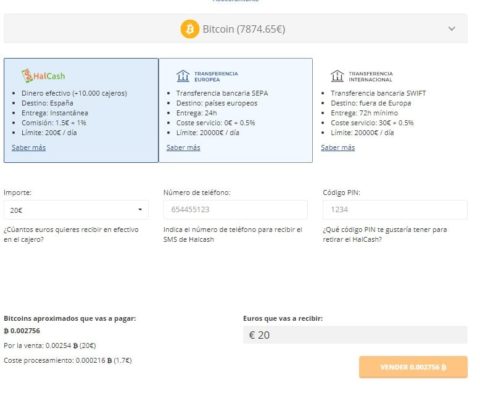Select the Transferencia Europea method card
480x393 pixels.
236,110
